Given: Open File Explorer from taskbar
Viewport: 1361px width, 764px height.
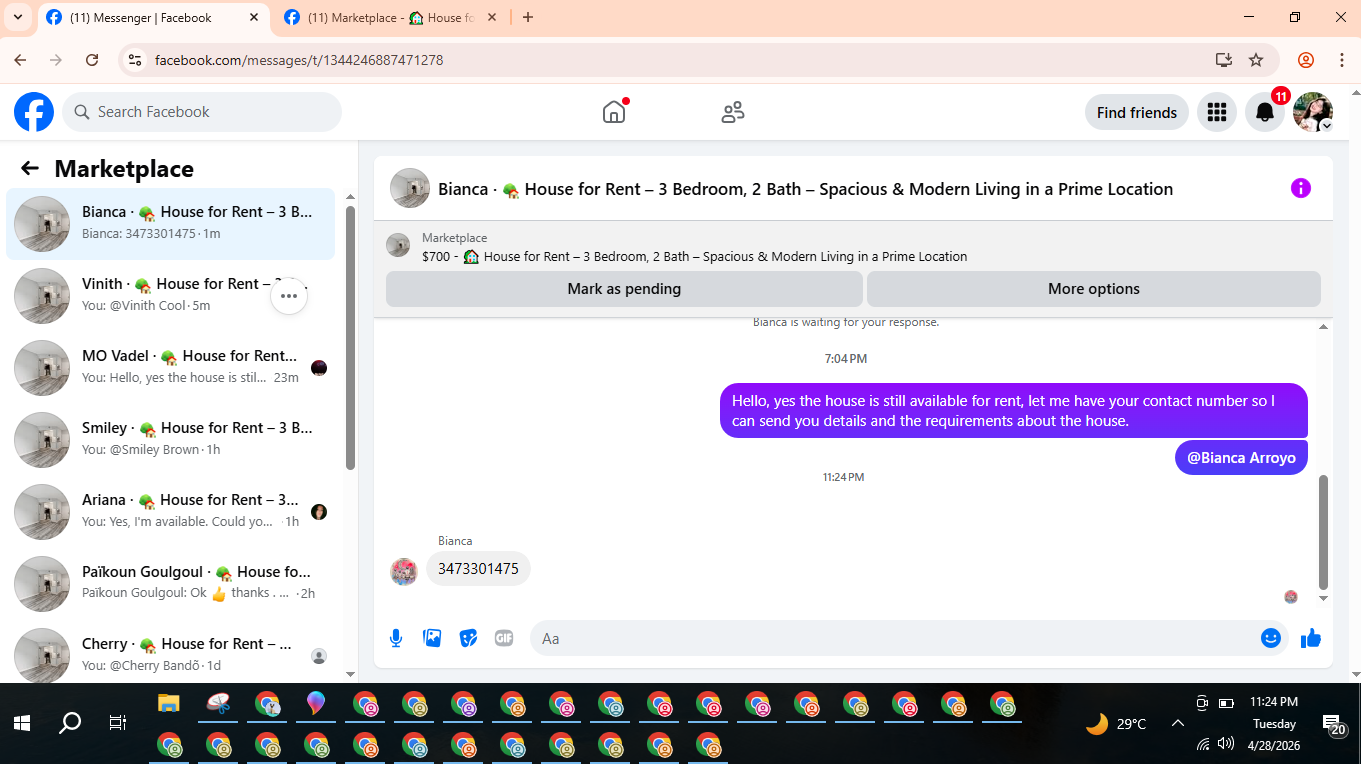Looking at the screenshot, I should click(169, 703).
